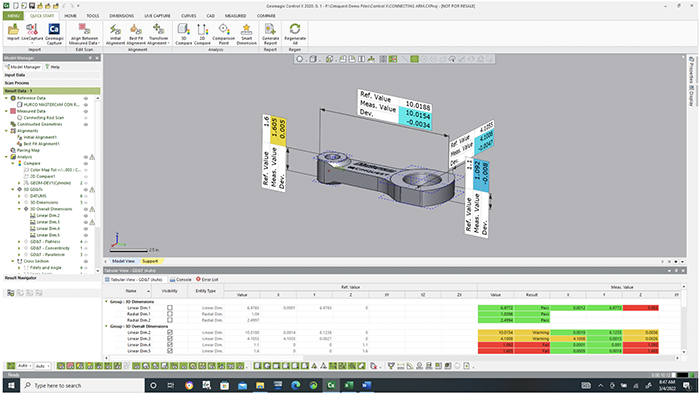Collapse the Analysis tree node
700x394 pixels.
click(x=7, y=157)
